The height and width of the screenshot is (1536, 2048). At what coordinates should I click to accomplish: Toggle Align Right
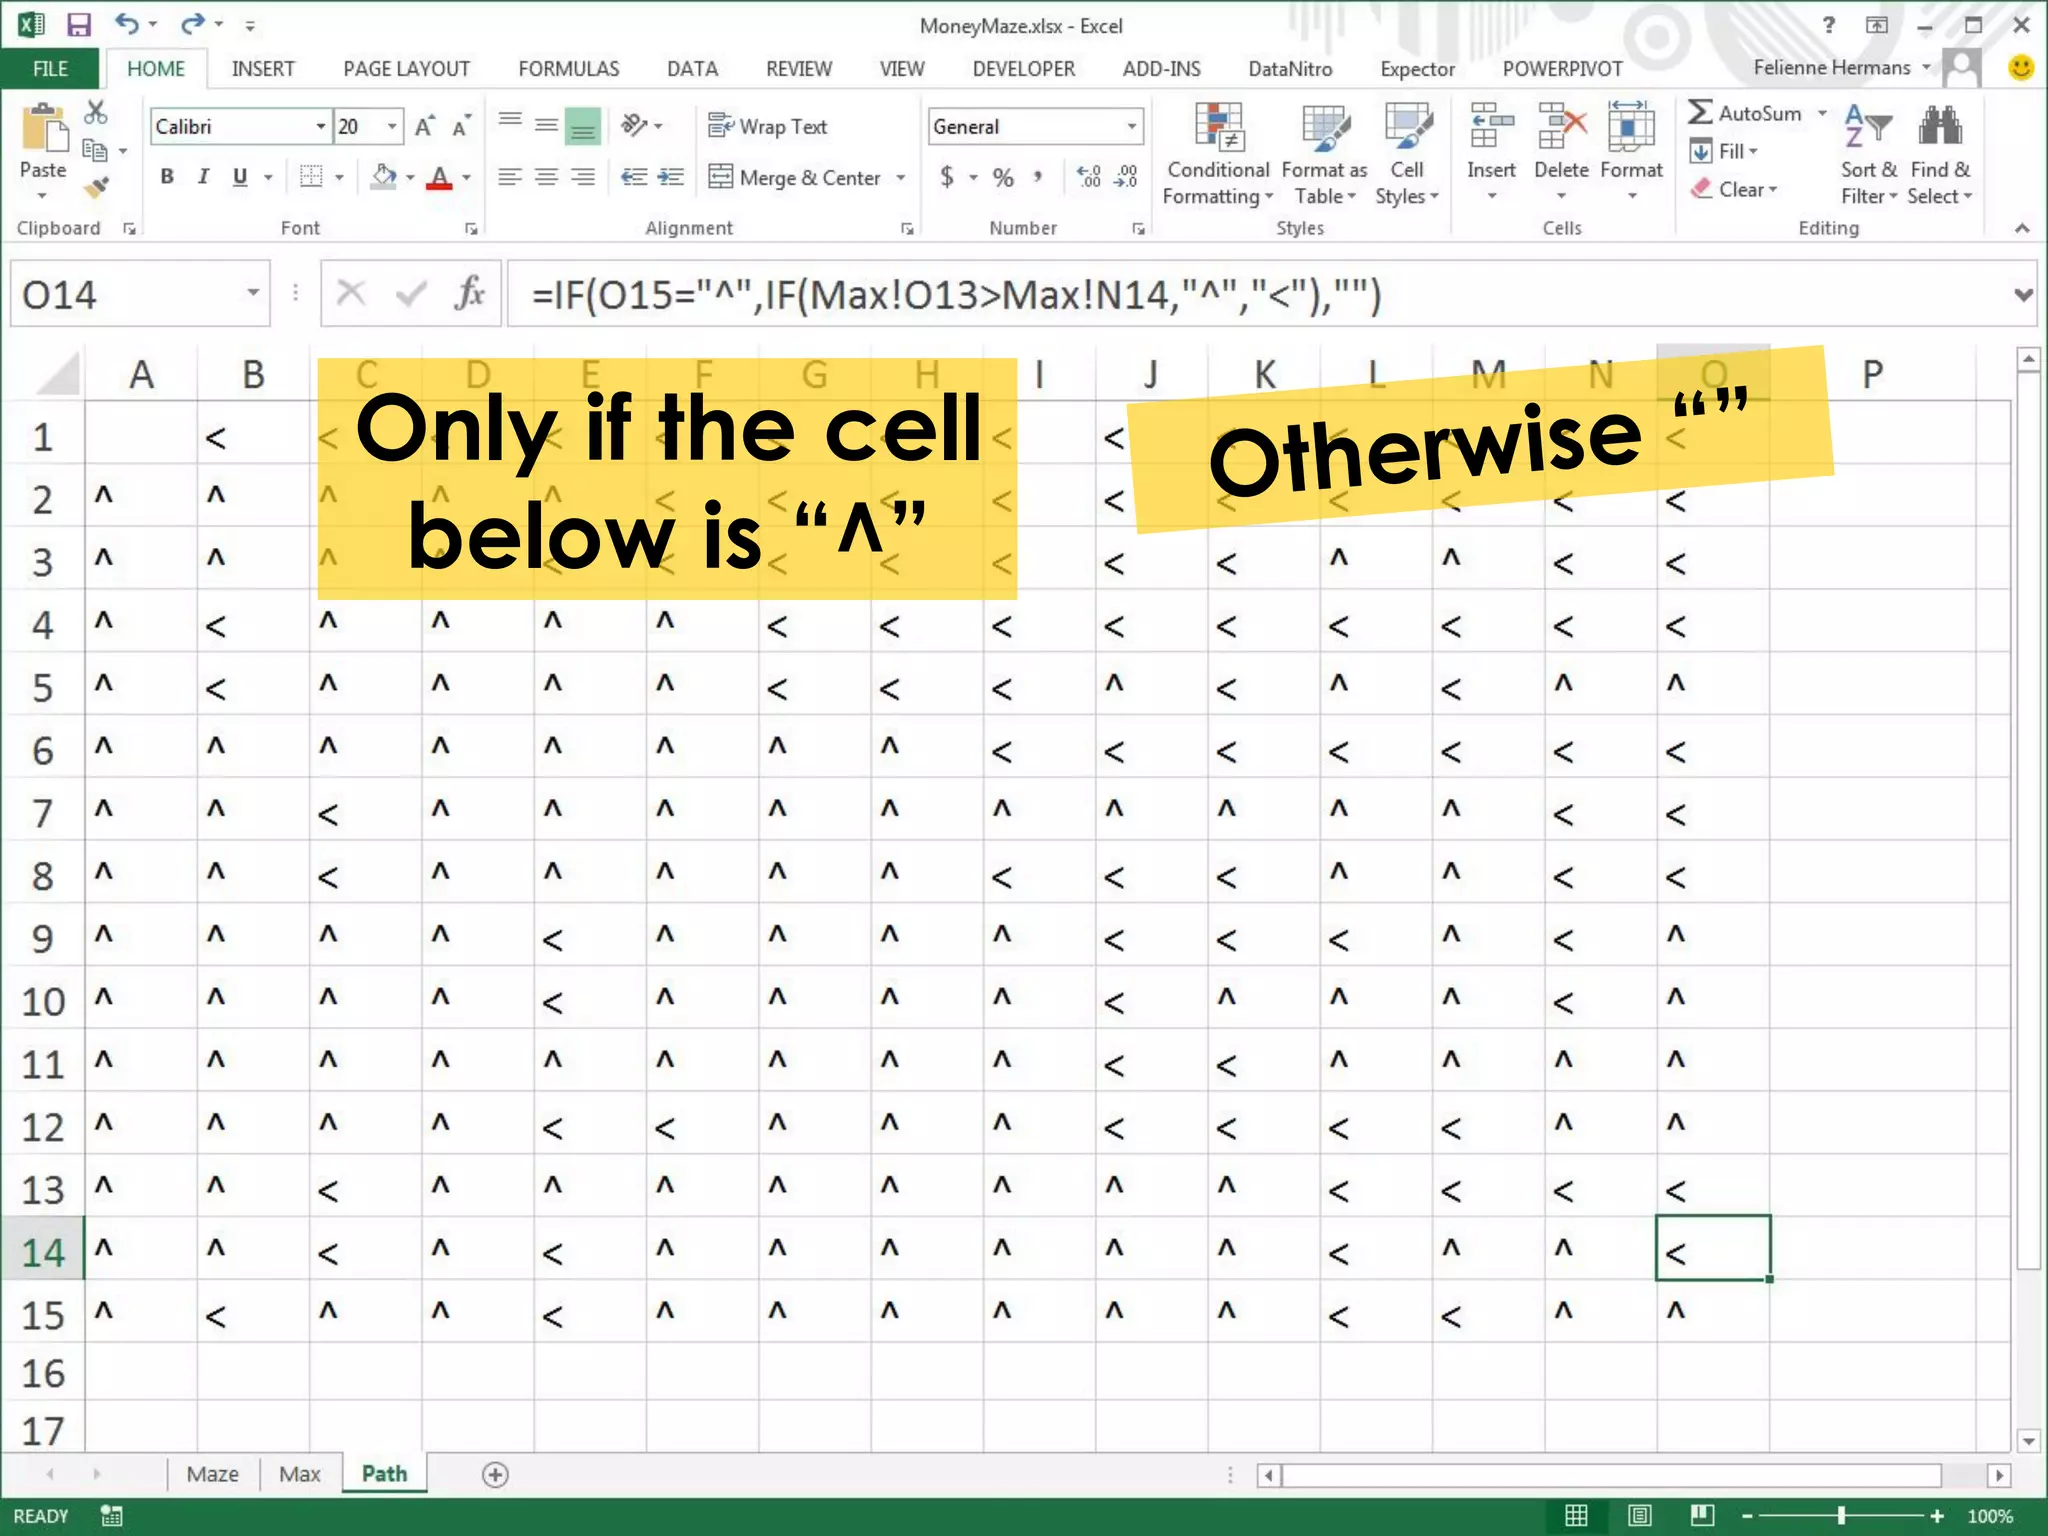point(583,177)
